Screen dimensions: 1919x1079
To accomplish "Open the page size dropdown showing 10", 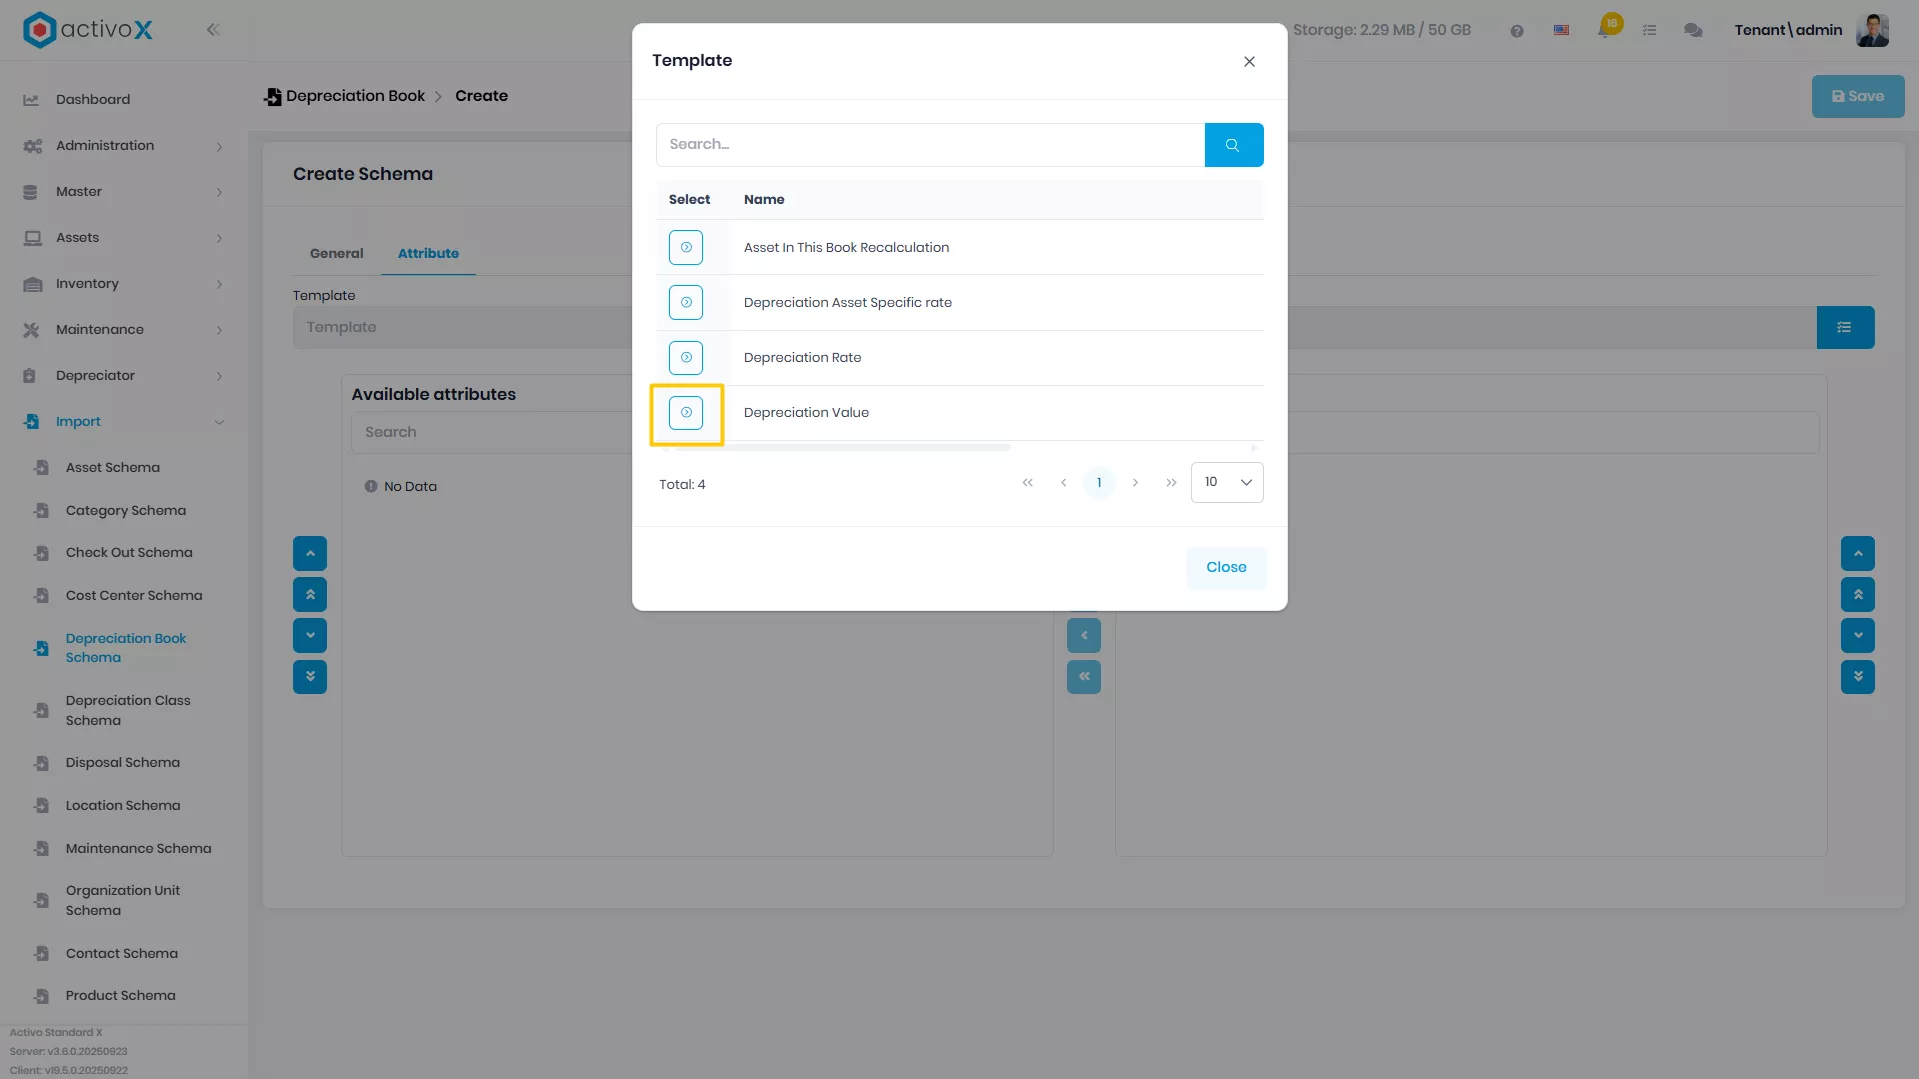I will [1227, 483].
